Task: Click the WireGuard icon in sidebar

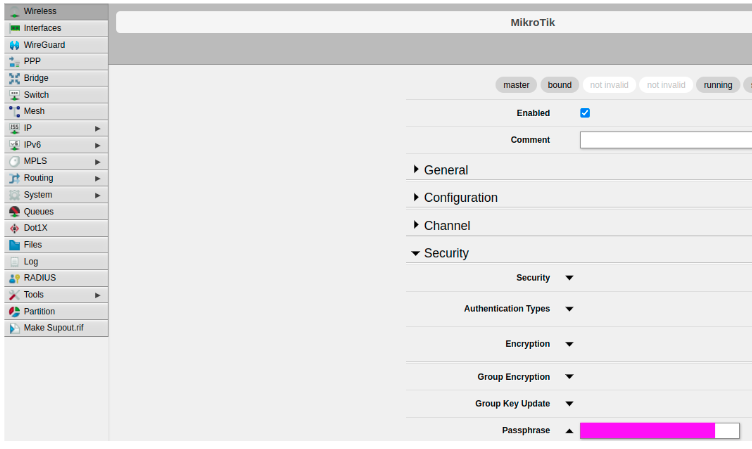Action: tap(14, 45)
